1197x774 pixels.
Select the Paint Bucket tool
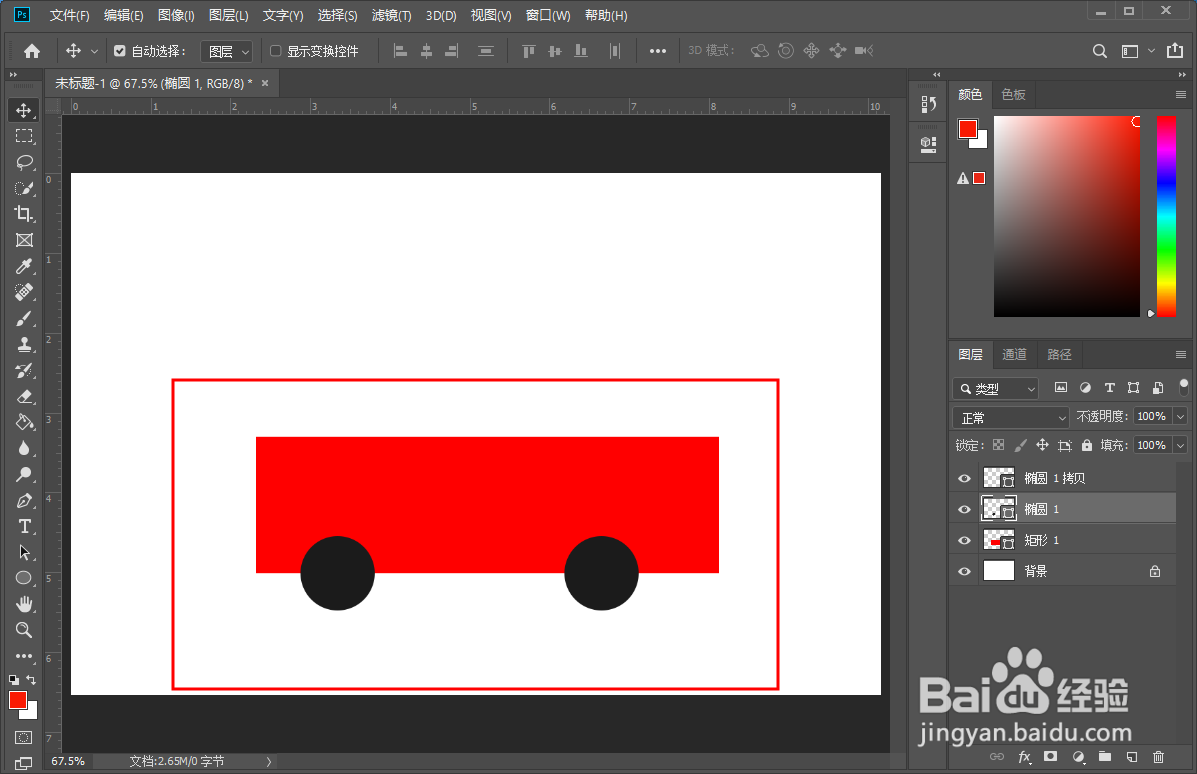(x=24, y=422)
